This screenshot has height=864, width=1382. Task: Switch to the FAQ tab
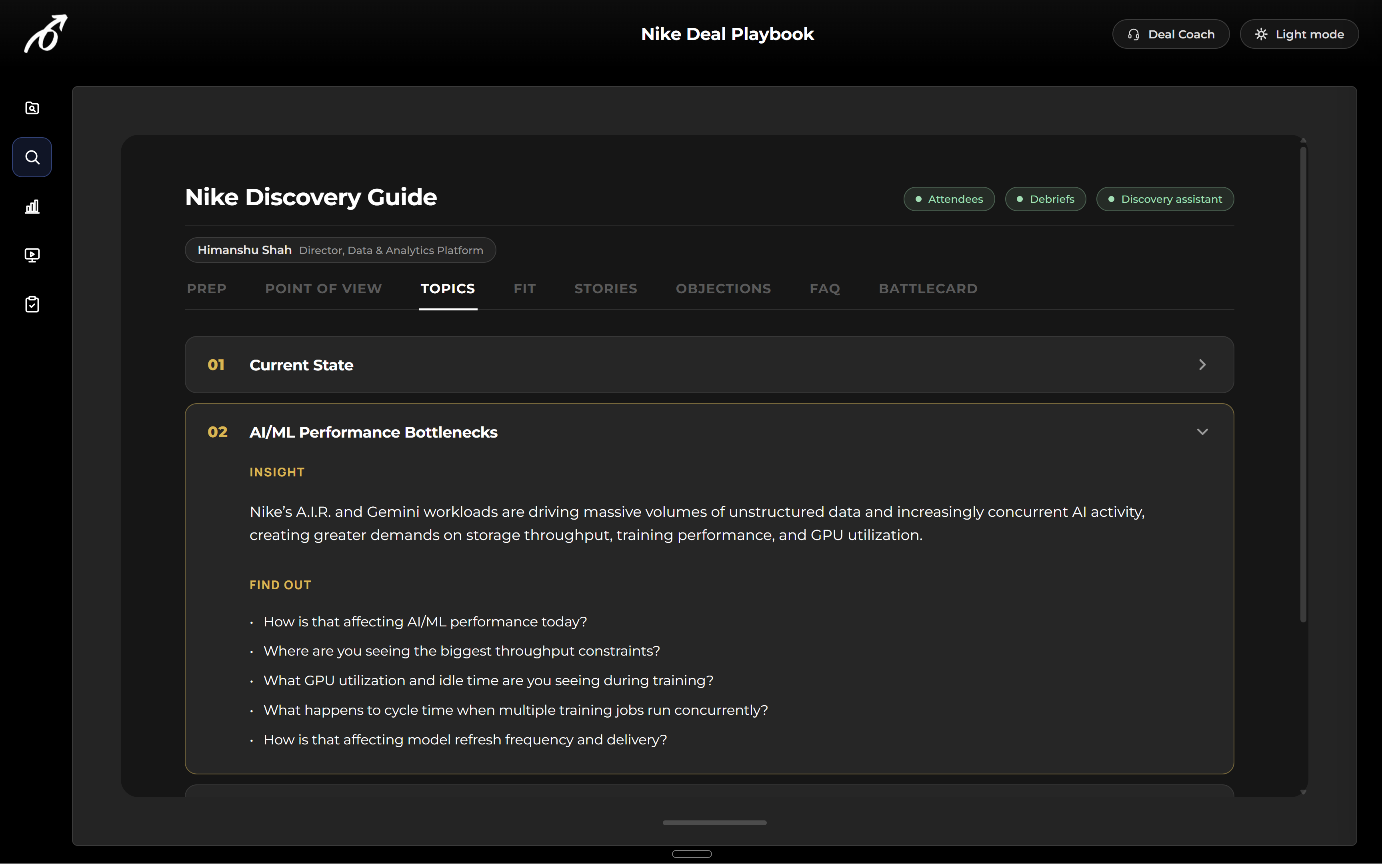coord(825,288)
